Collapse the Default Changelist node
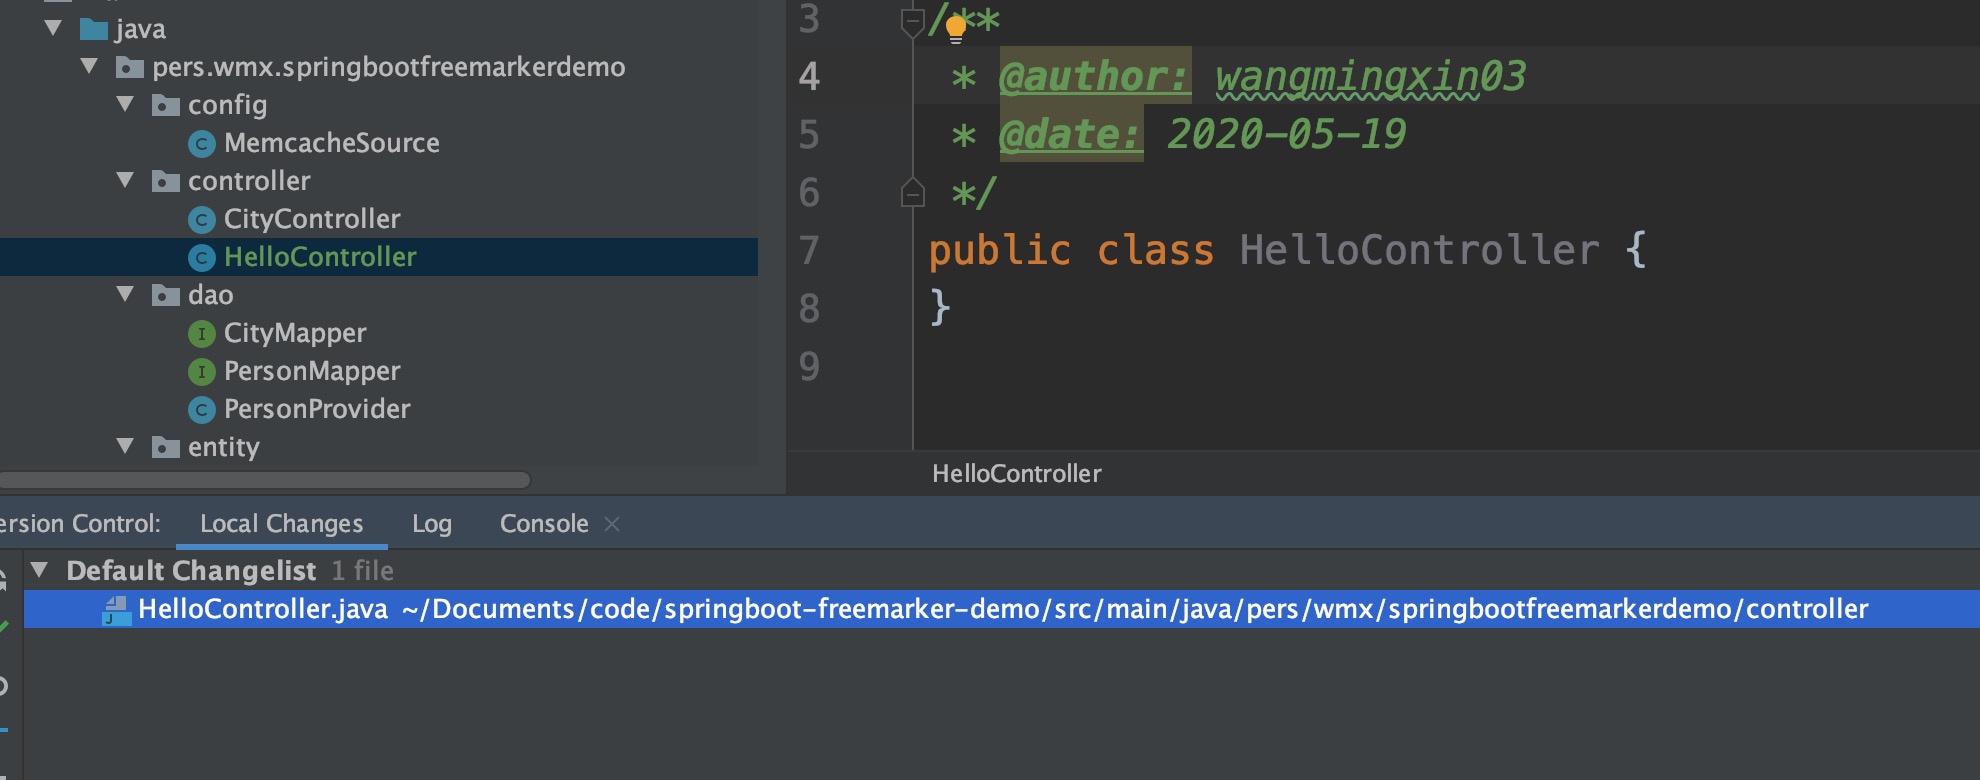 40,570
